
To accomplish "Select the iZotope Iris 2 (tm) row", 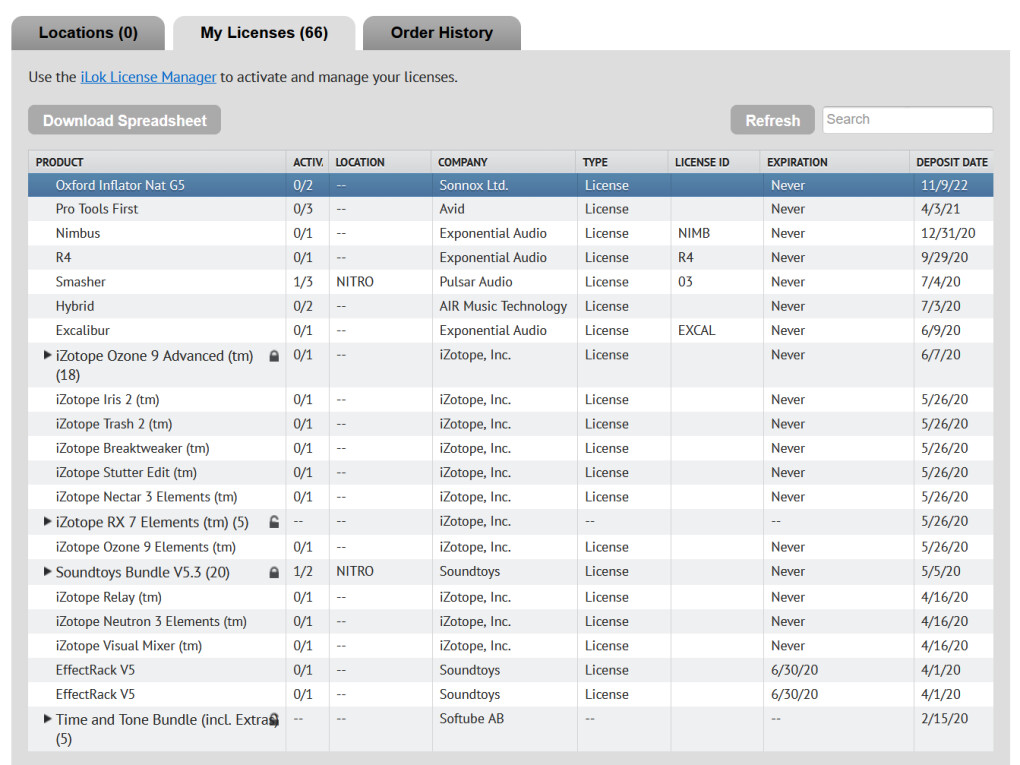I will click(511, 399).
